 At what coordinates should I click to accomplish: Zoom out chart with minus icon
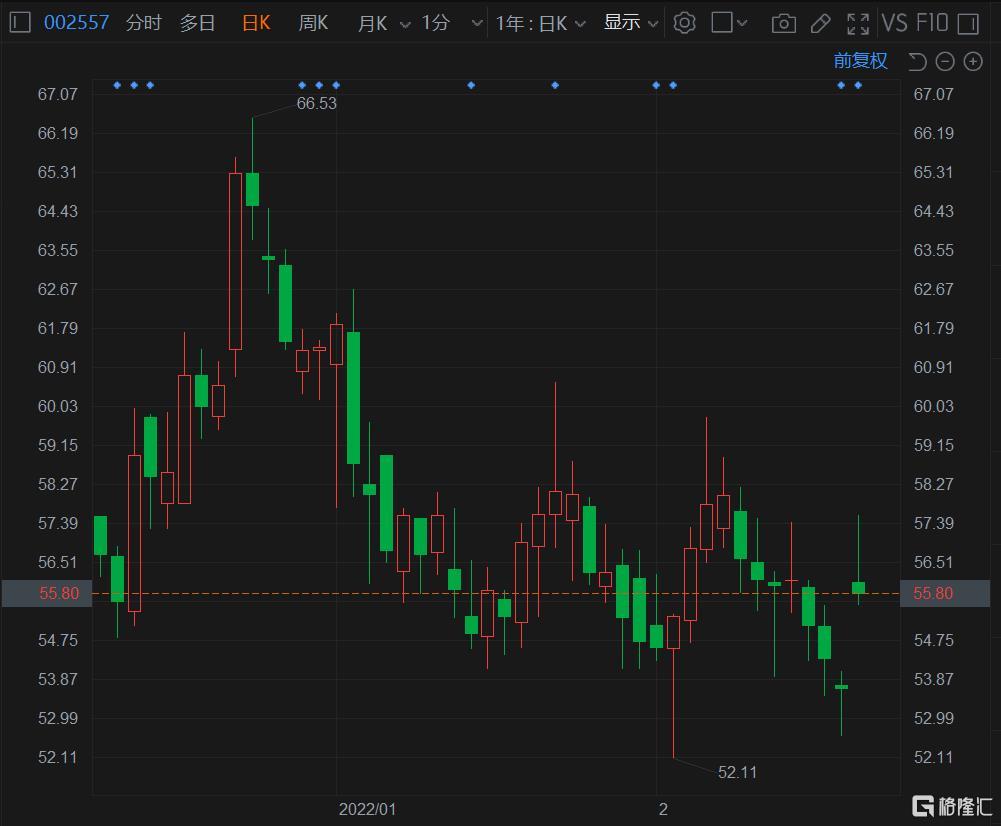(945, 62)
